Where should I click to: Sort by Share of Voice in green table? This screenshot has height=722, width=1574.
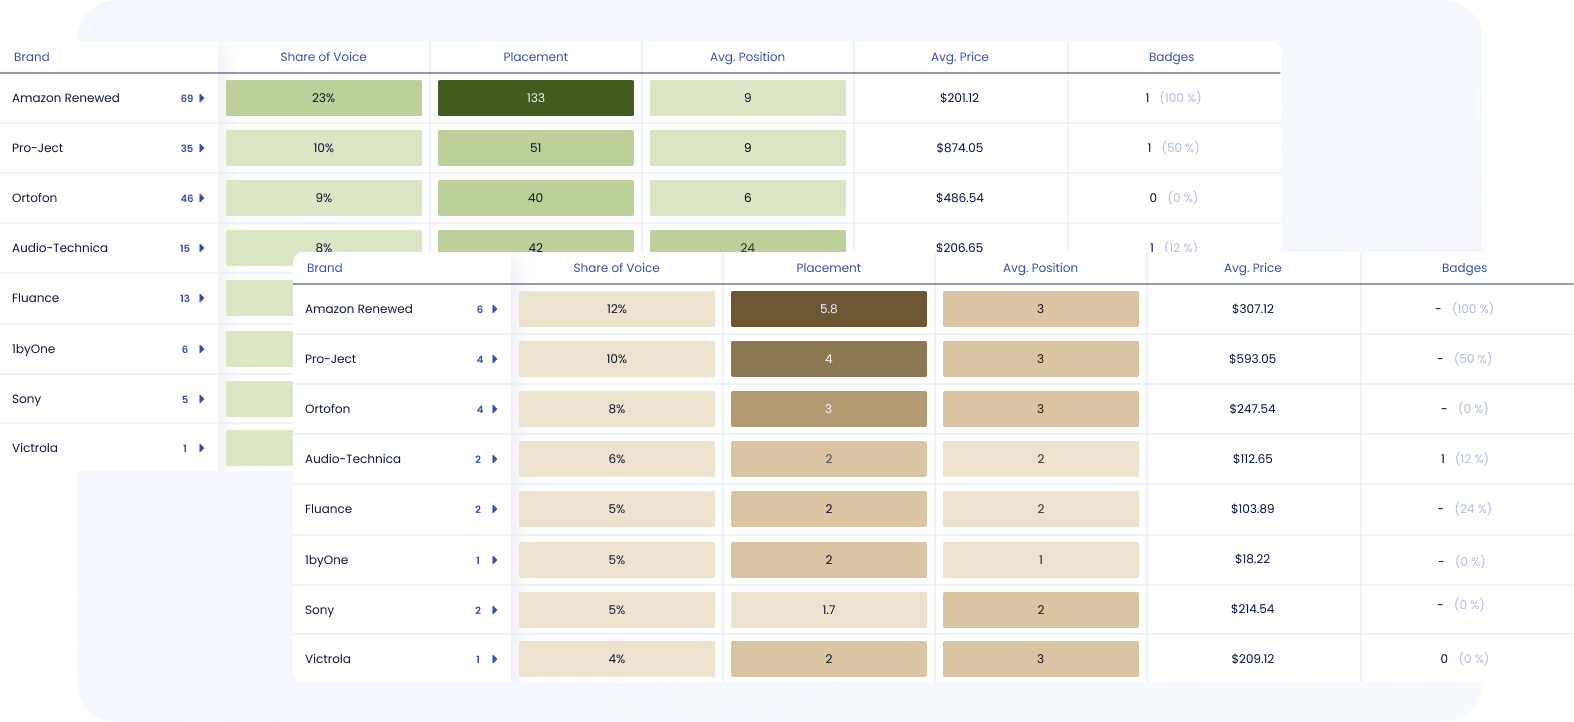click(323, 57)
